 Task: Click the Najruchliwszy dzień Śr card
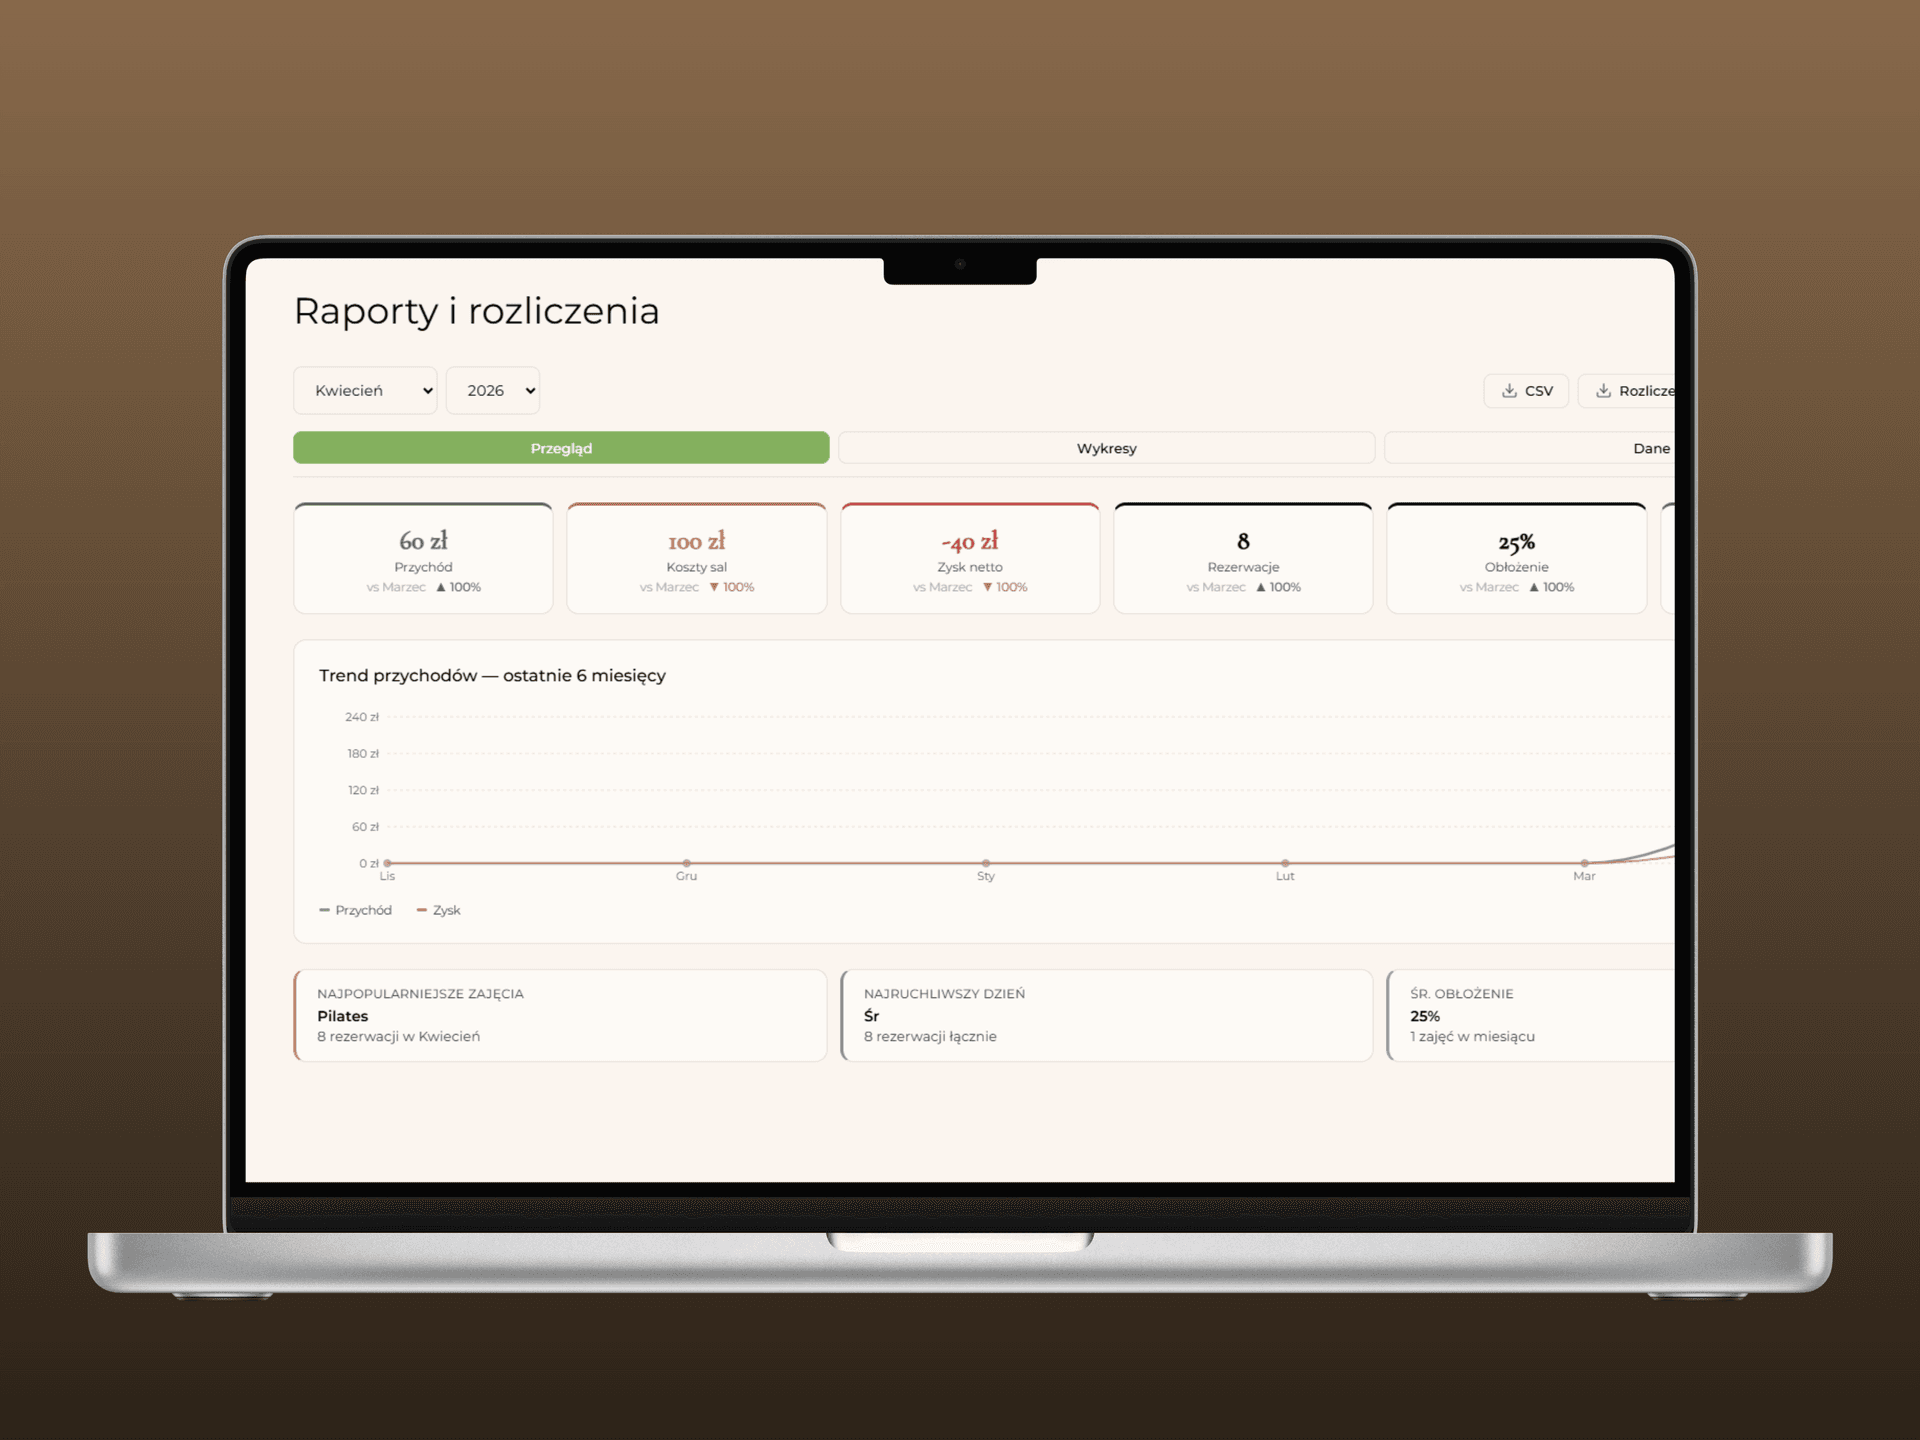pos(1107,1015)
